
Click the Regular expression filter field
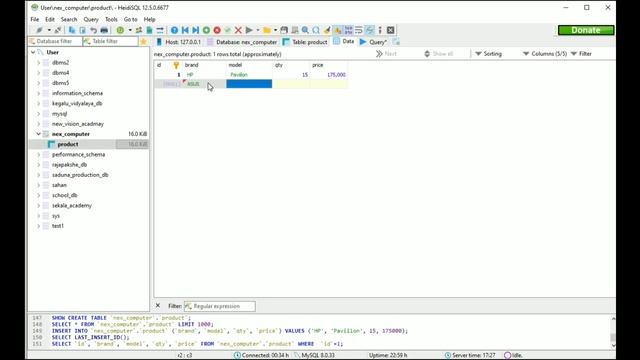click(220, 306)
